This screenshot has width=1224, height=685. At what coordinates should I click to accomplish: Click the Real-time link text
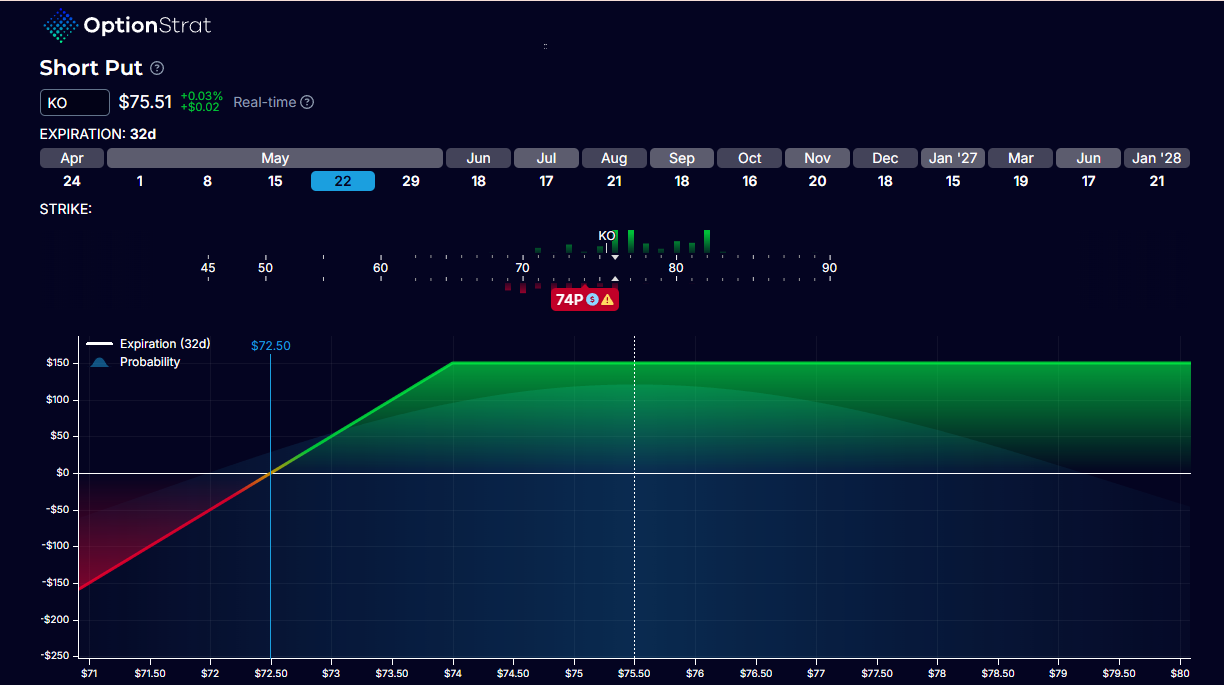[x=264, y=102]
